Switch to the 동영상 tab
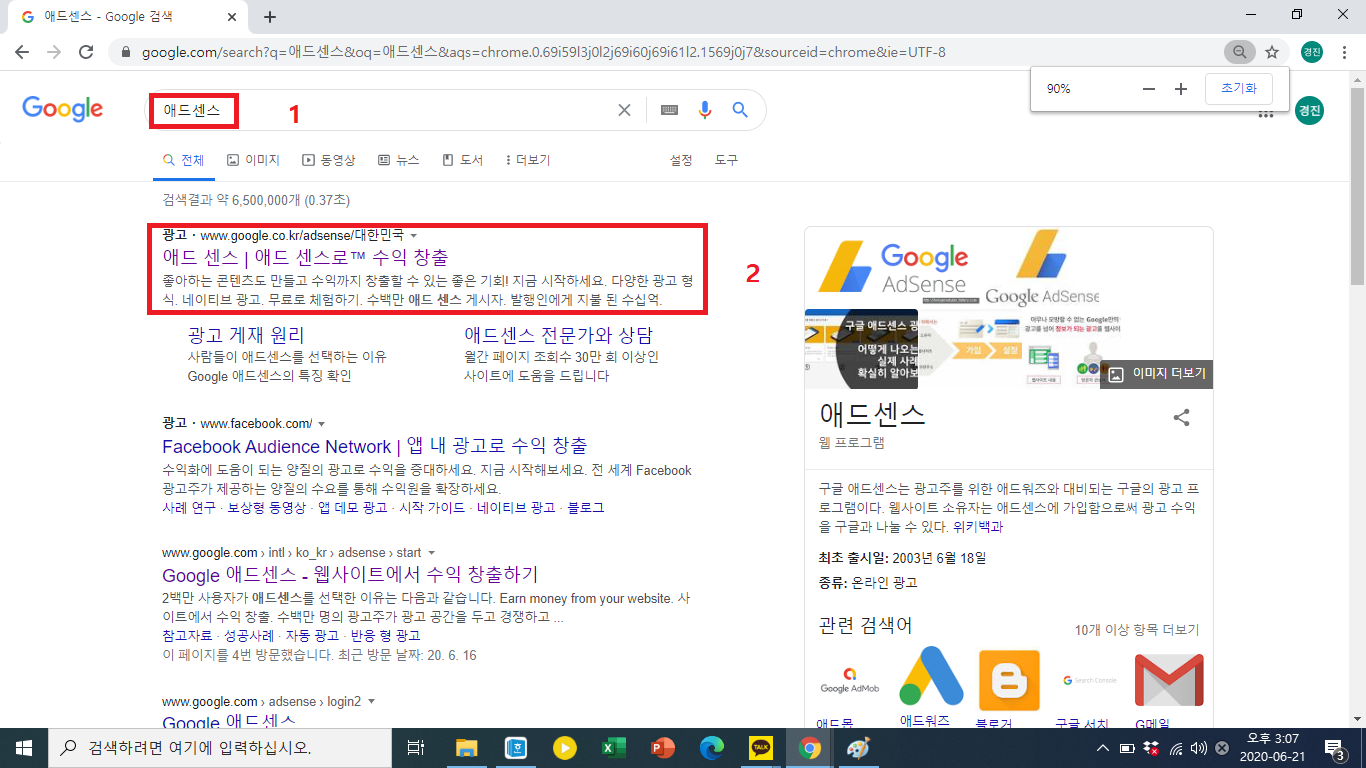The width and height of the screenshot is (1366, 768). (x=329, y=160)
